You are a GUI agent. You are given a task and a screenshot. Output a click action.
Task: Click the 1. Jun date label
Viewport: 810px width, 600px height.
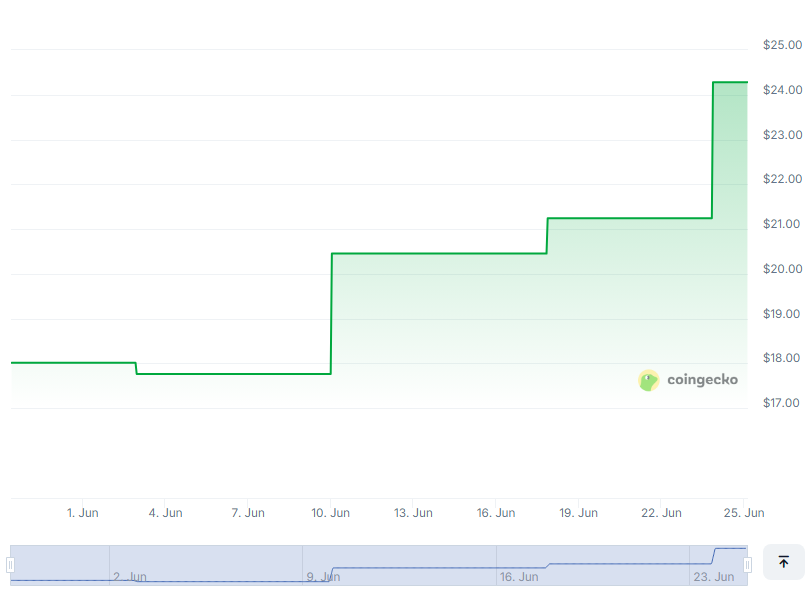point(83,513)
